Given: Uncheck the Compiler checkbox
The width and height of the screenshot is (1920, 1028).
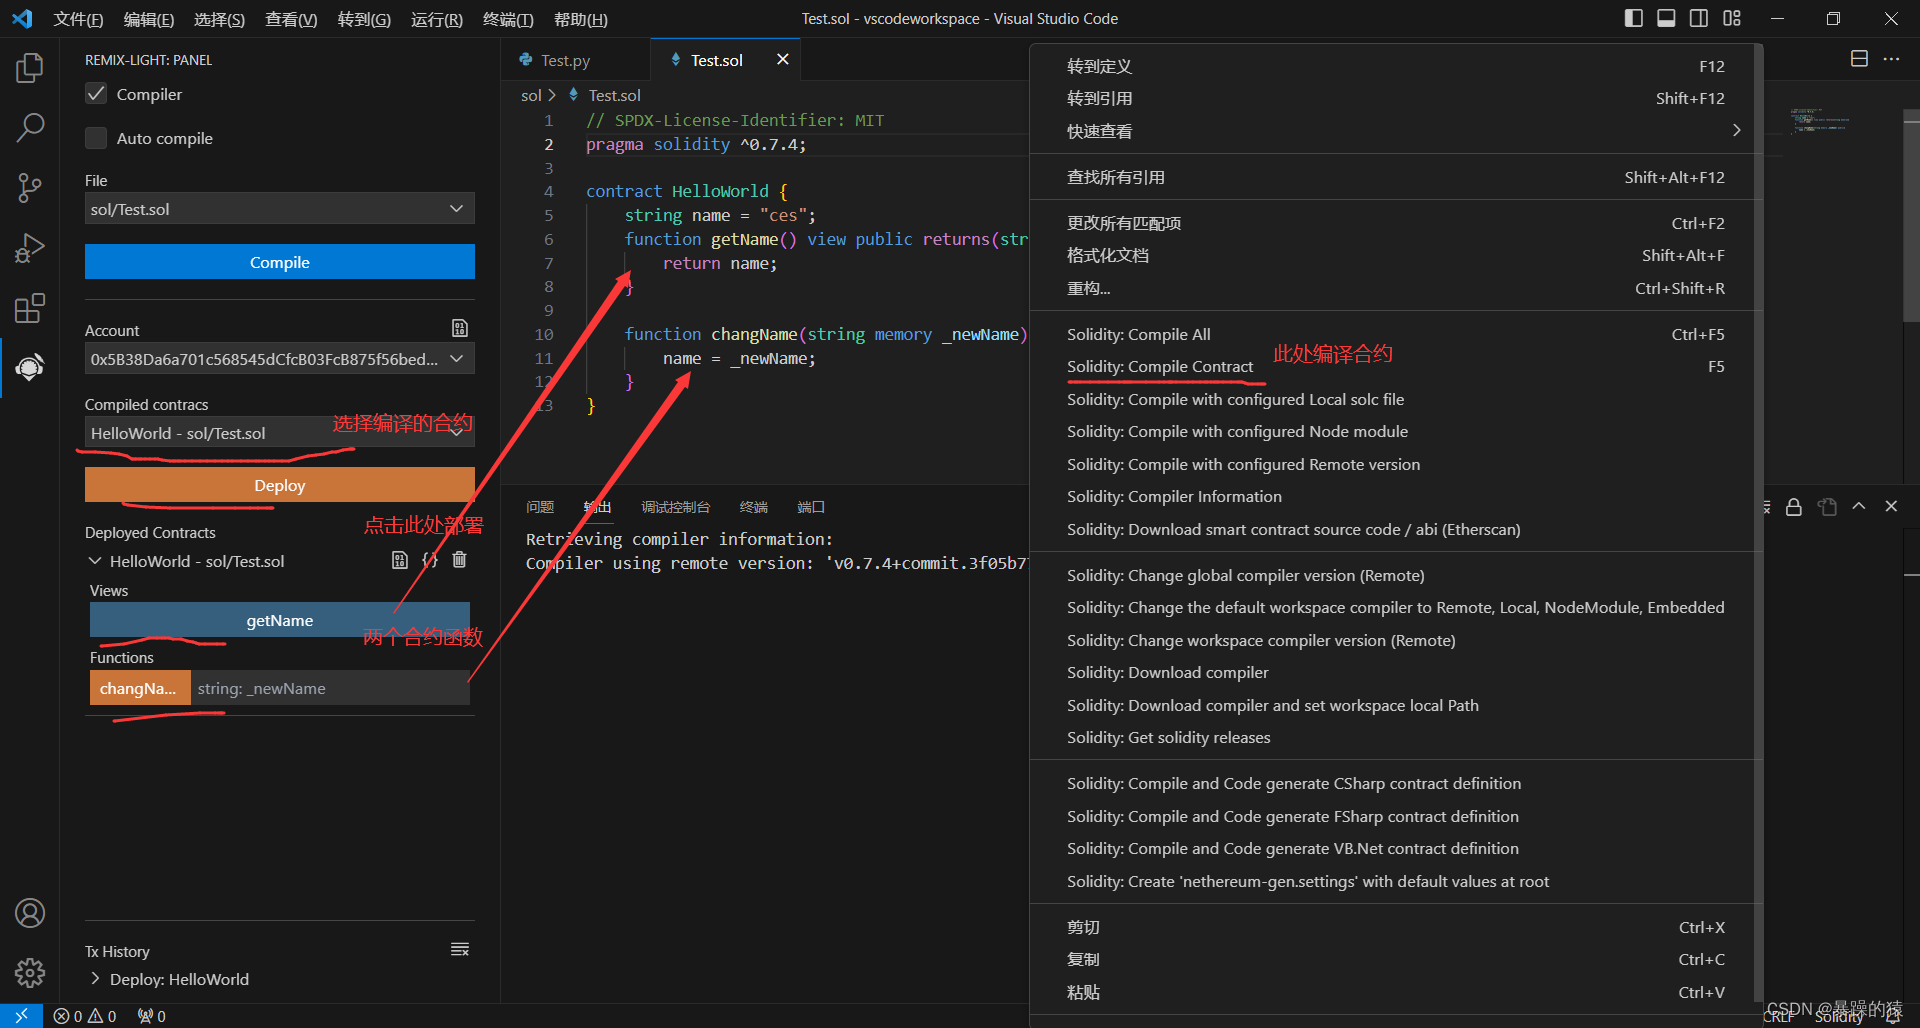Looking at the screenshot, I should coord(95,93).
